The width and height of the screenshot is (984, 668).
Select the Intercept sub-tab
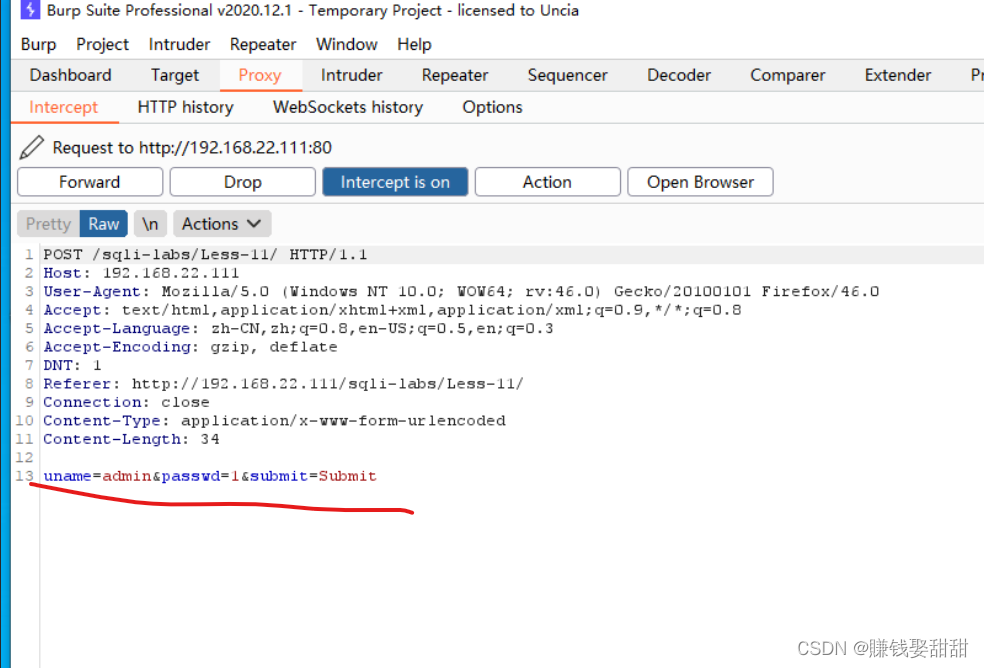[x=63, y=107]
